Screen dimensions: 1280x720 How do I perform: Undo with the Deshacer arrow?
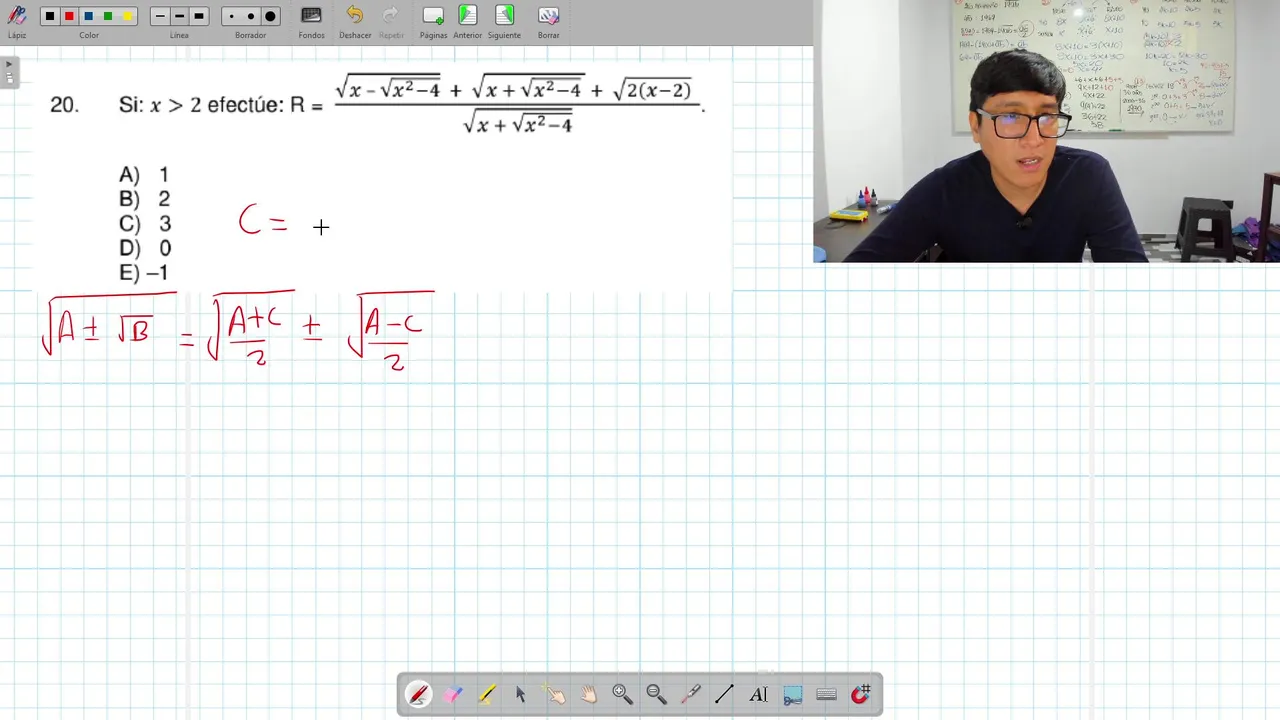(x=355, y=15)
